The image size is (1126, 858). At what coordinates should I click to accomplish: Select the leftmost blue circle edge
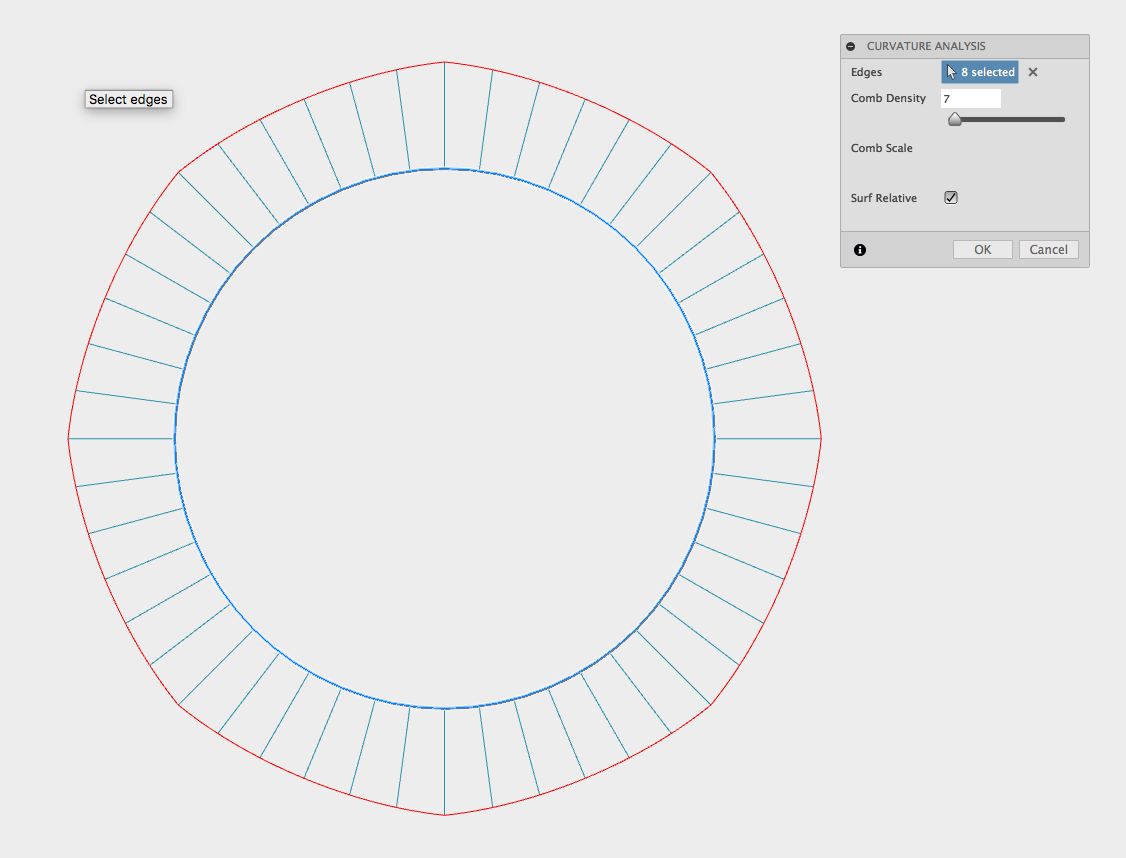point(174,438)
